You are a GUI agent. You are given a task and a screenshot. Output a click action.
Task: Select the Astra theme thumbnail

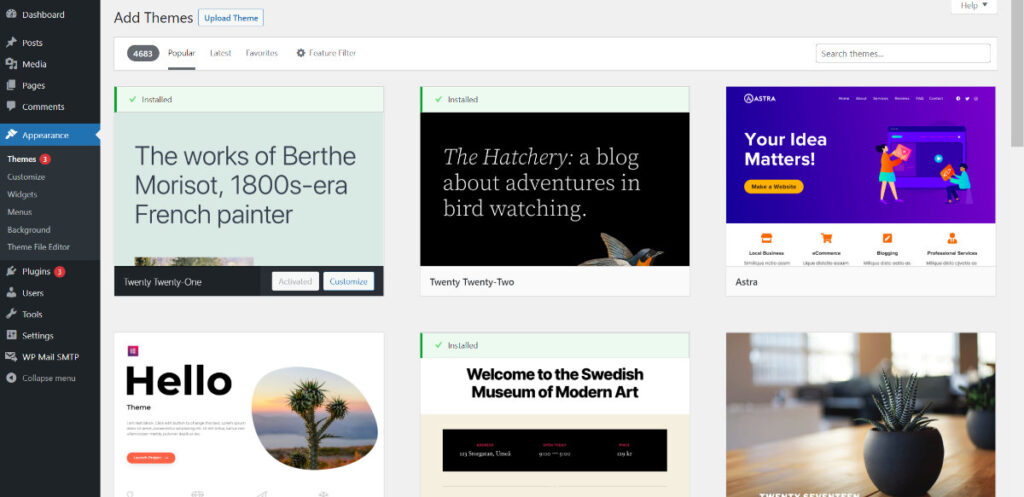click(860, 176)
